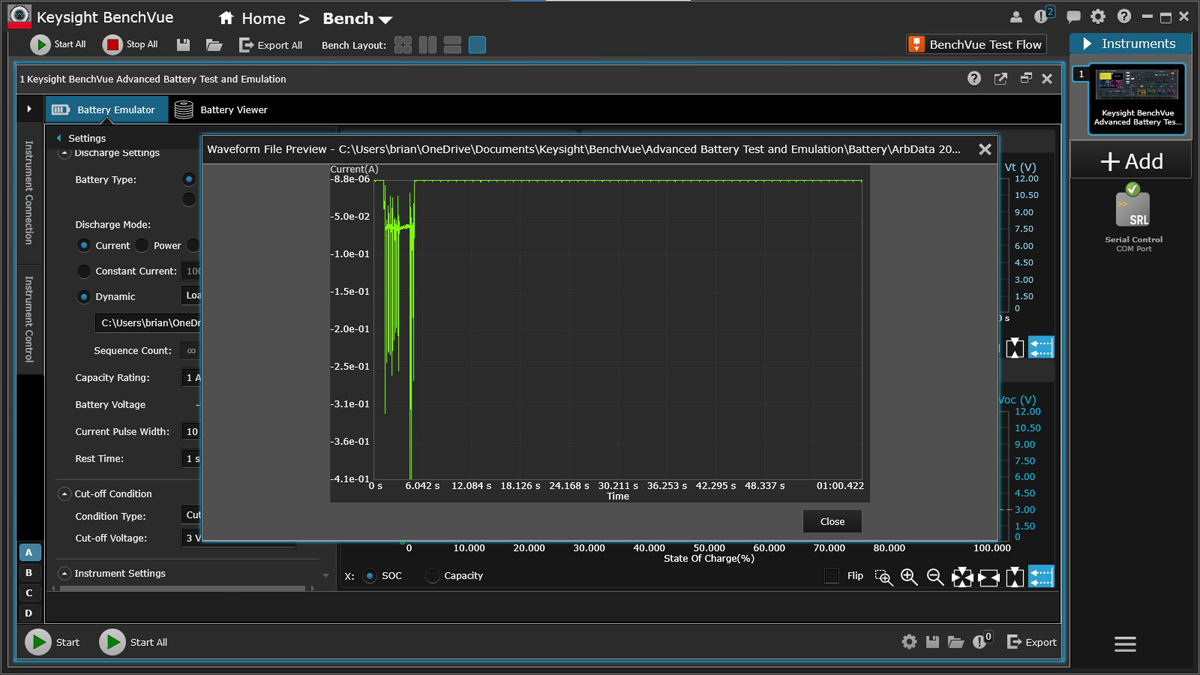Open BenchVue Test Flow
The height and width of the screenshot is (675, 1200).
(976, 44)
